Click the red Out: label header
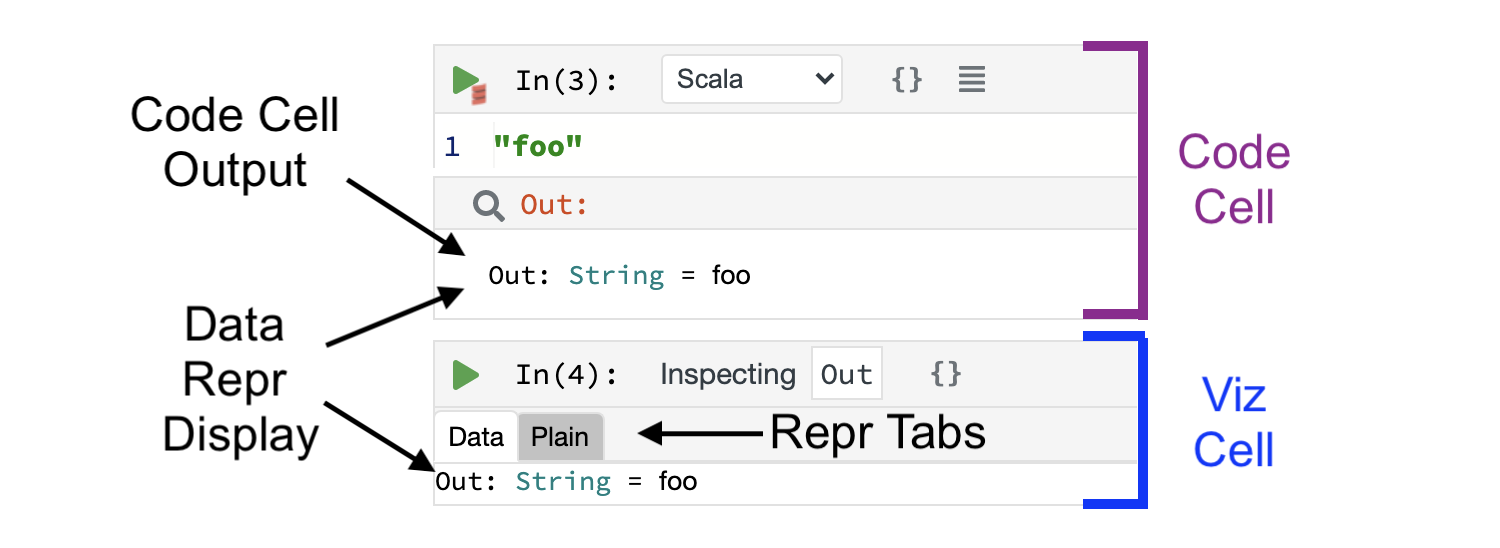Screen dimensions: 1500x548 [x=553, y=205]
